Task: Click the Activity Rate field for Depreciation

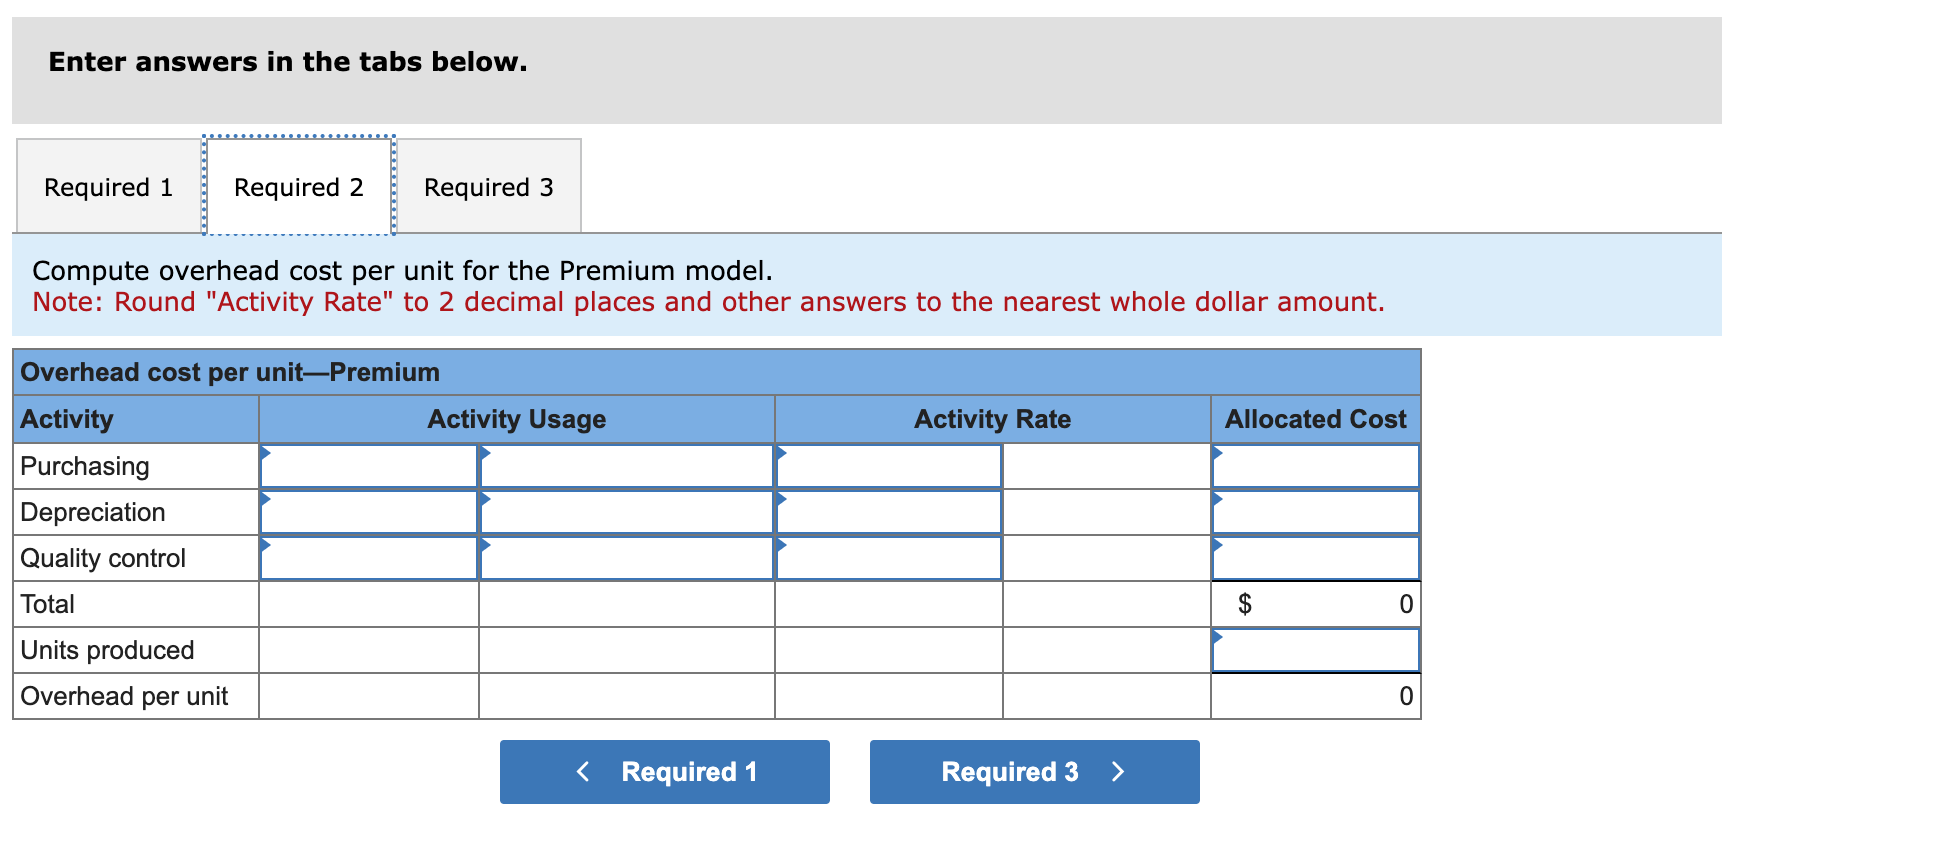Action: click(x=888, y=511)
